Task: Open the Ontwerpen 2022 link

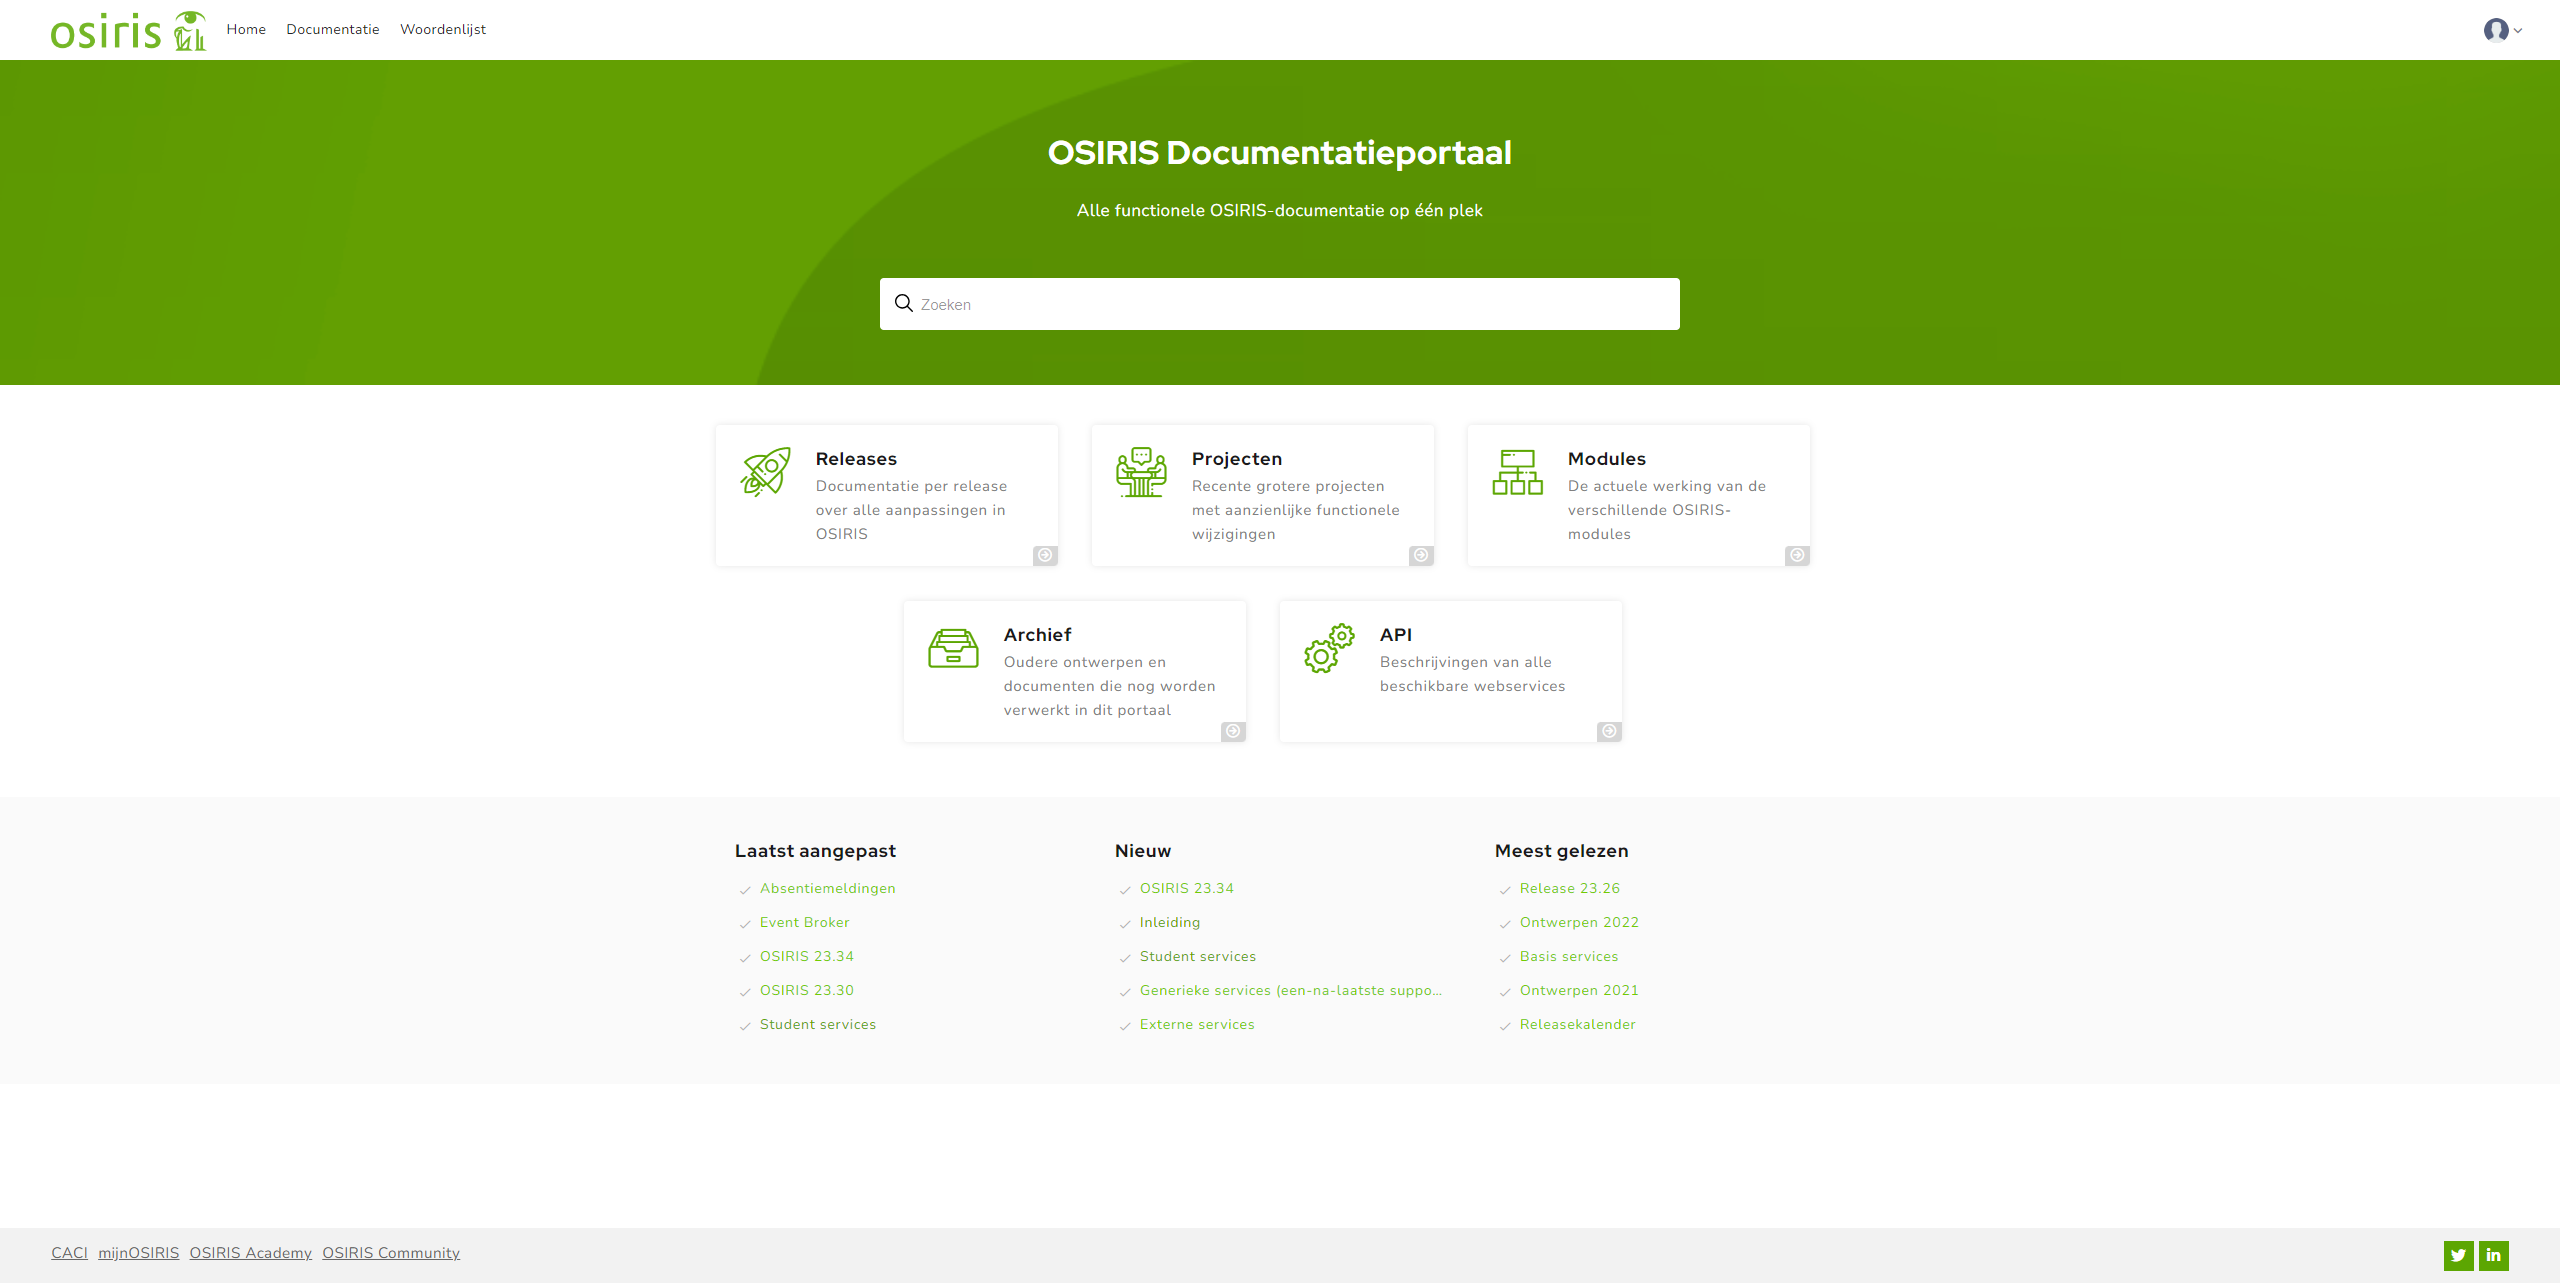Action: click(x=1579, y=922)
